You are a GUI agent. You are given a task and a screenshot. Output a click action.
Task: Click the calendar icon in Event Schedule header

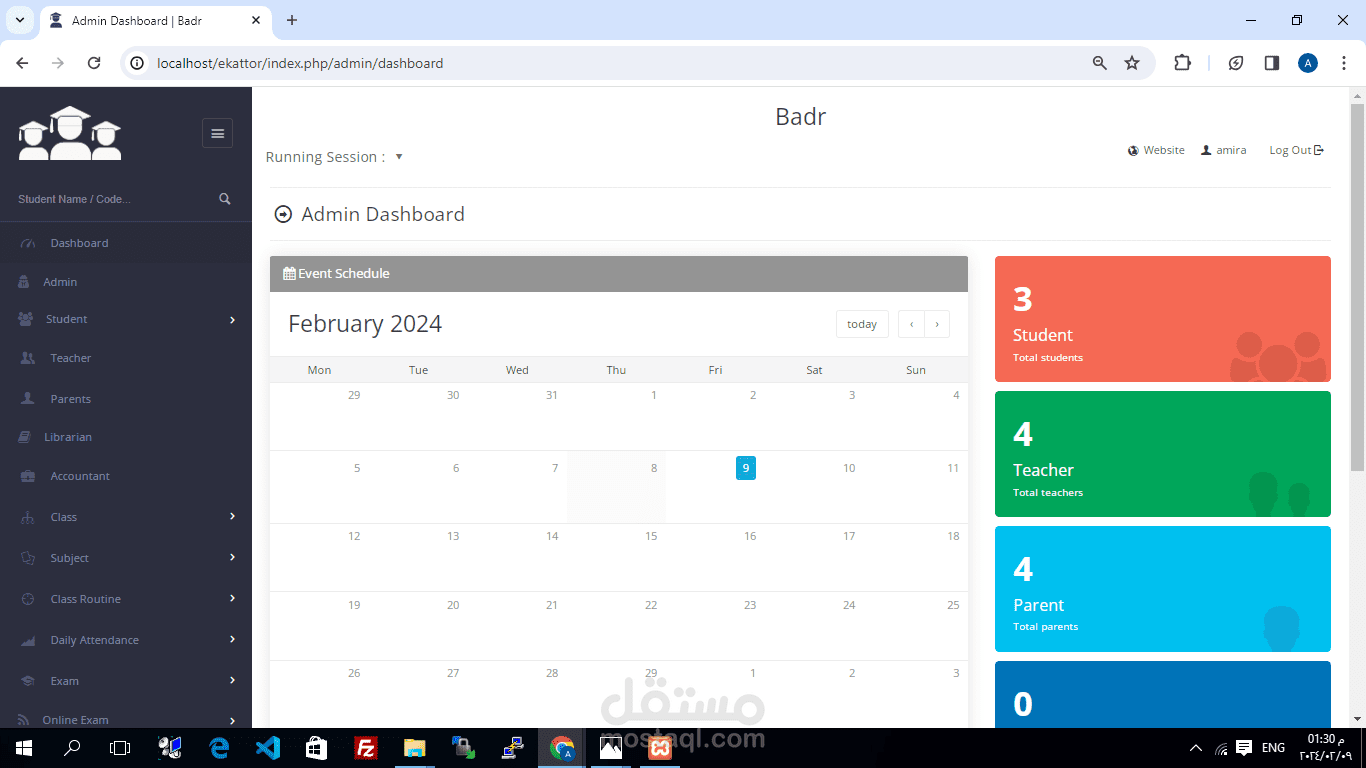(x=289, y=273)
